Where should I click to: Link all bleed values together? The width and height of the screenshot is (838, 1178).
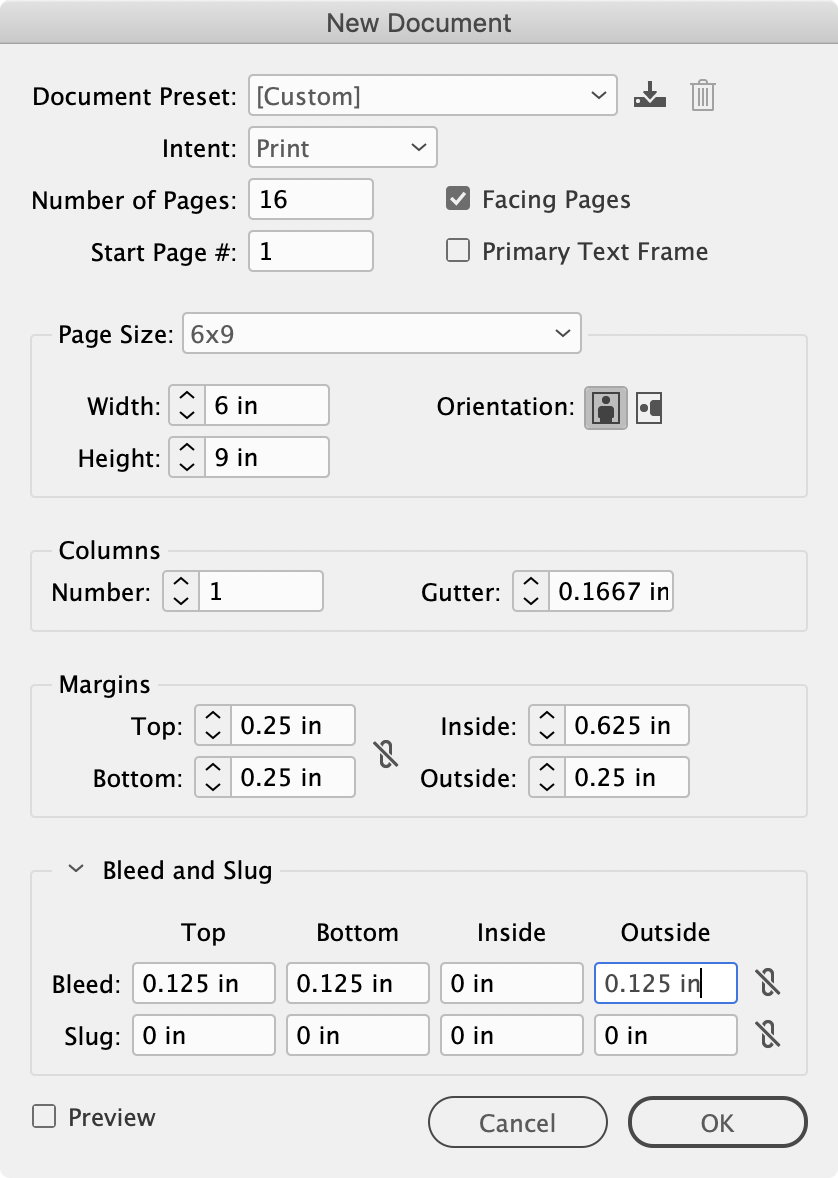click(769, 983)
